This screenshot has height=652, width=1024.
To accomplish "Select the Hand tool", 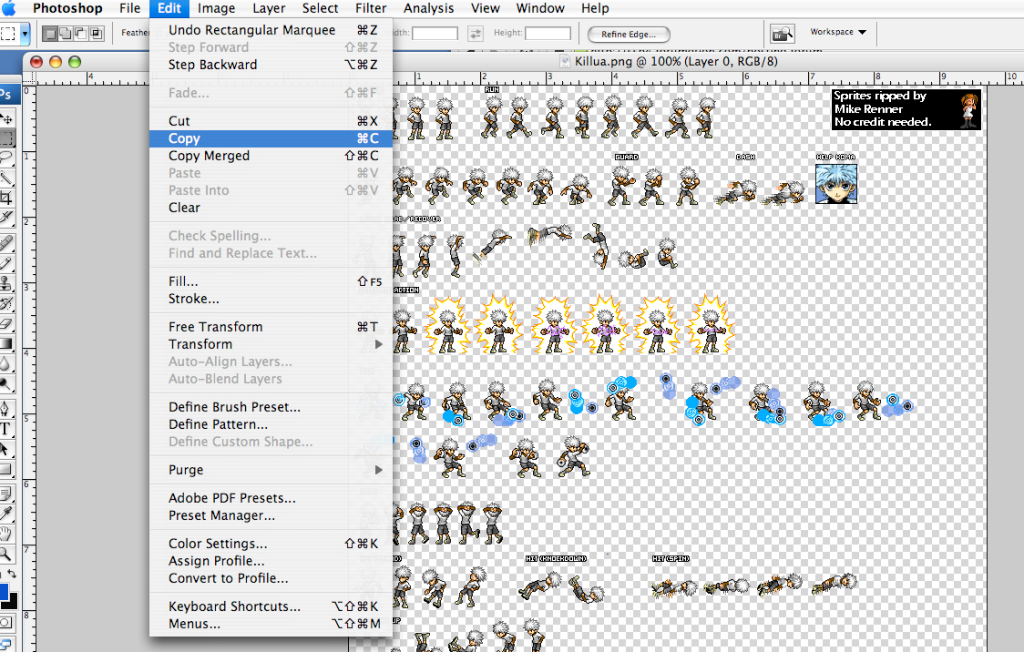I will 7,534.
